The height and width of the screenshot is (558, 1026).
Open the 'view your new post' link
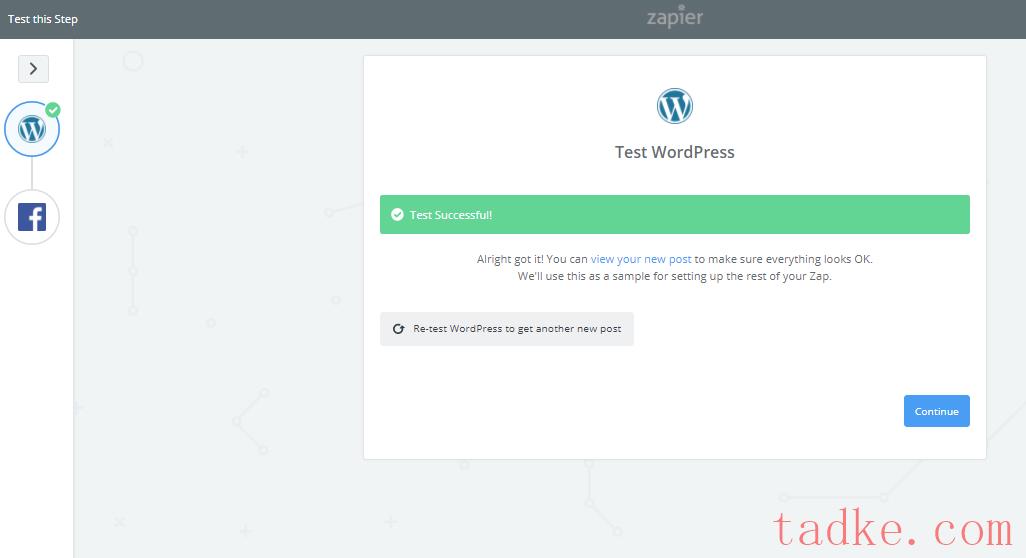(x=641, y=259)
